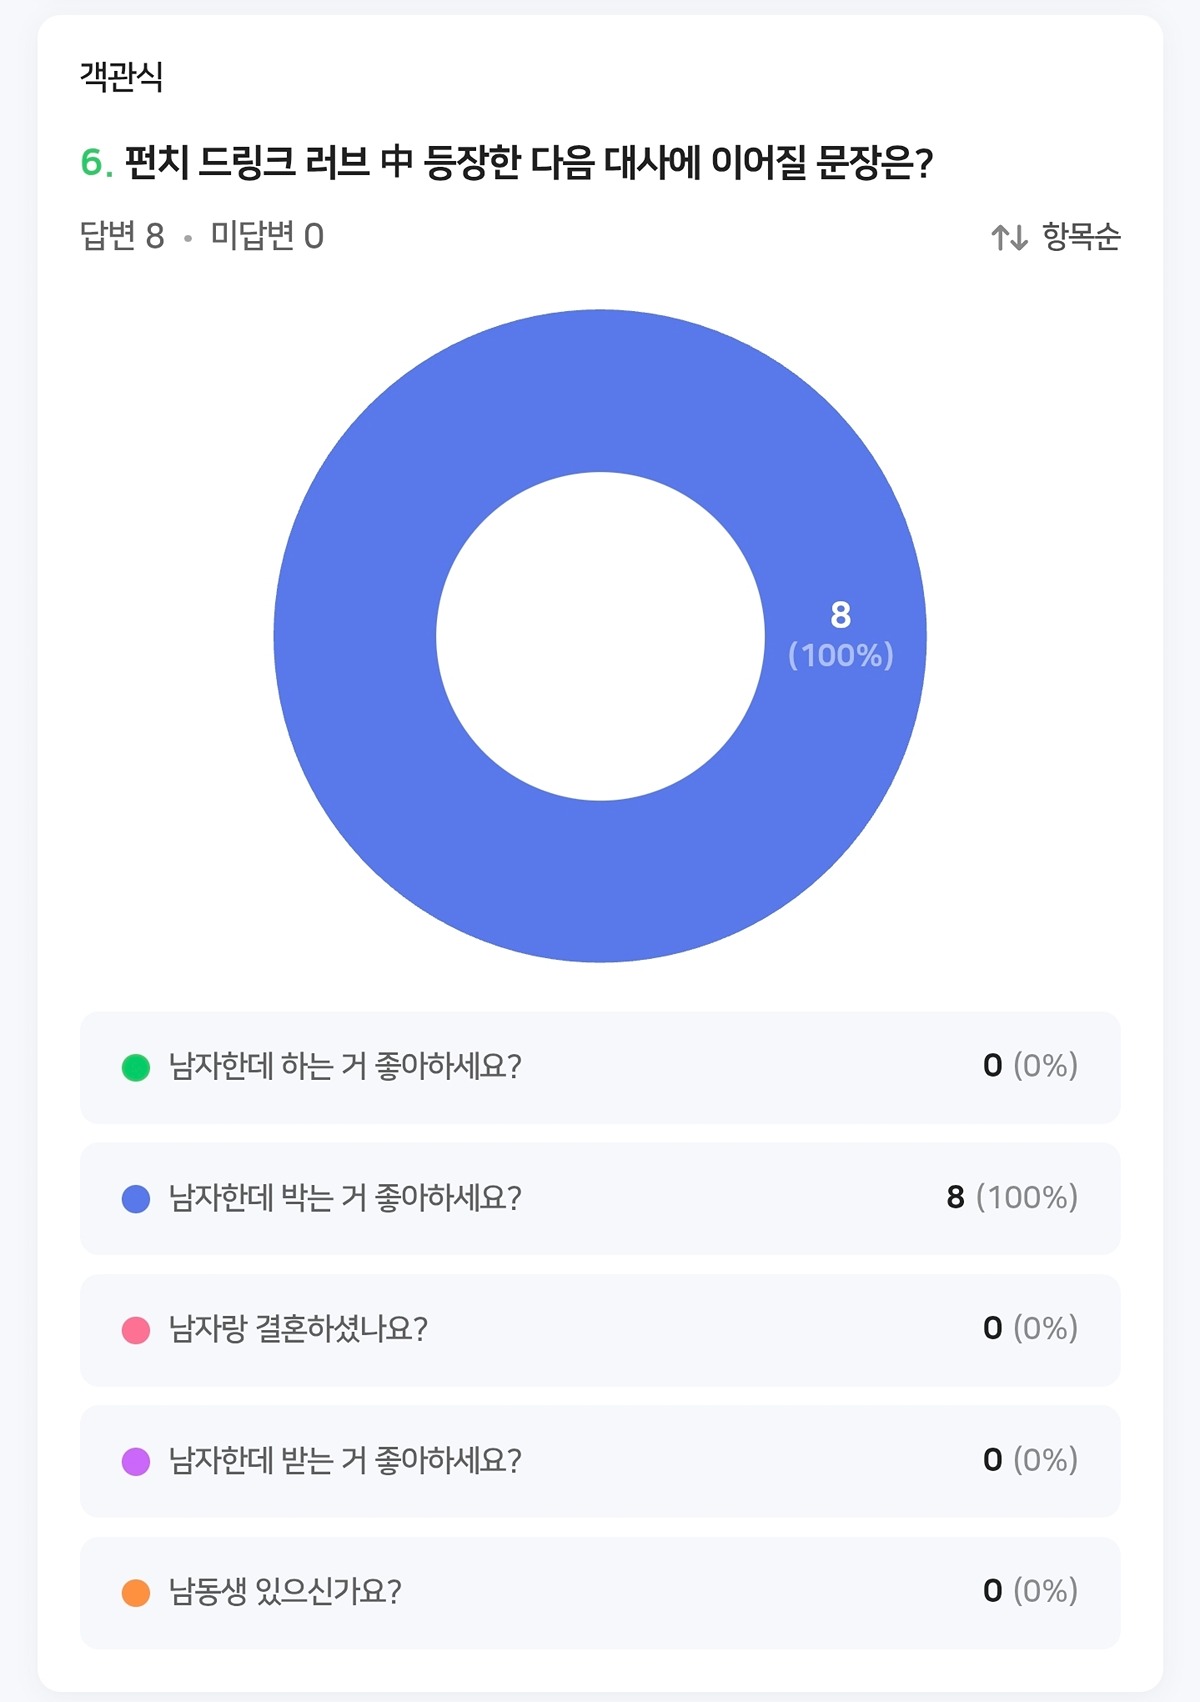This screenshot has height=1702, width=1200.
Task: Click the 답변 8 response count
Action: click(x=122, y=237)
